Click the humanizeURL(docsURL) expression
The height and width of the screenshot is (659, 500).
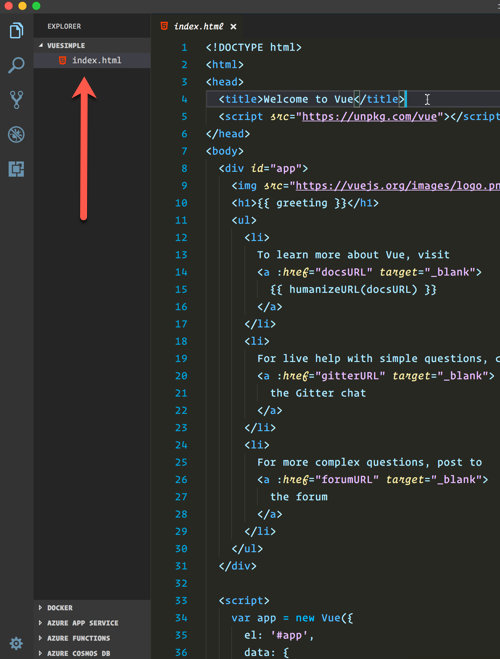(x=353, y=290)
